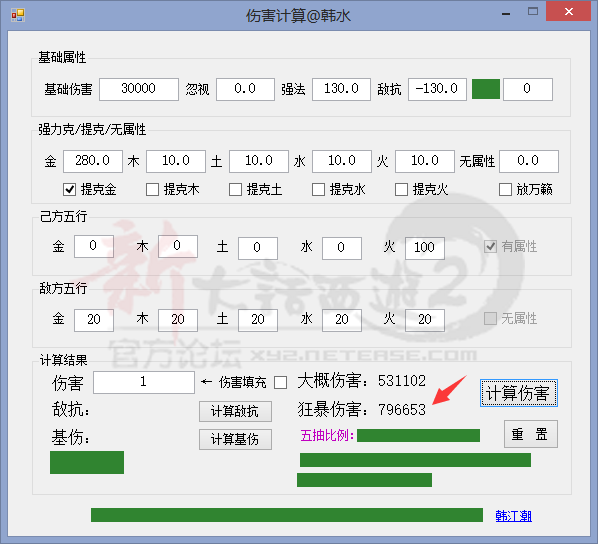
Task: Click the 敌抗 input showing -130.0
Action: click(437, 89)
